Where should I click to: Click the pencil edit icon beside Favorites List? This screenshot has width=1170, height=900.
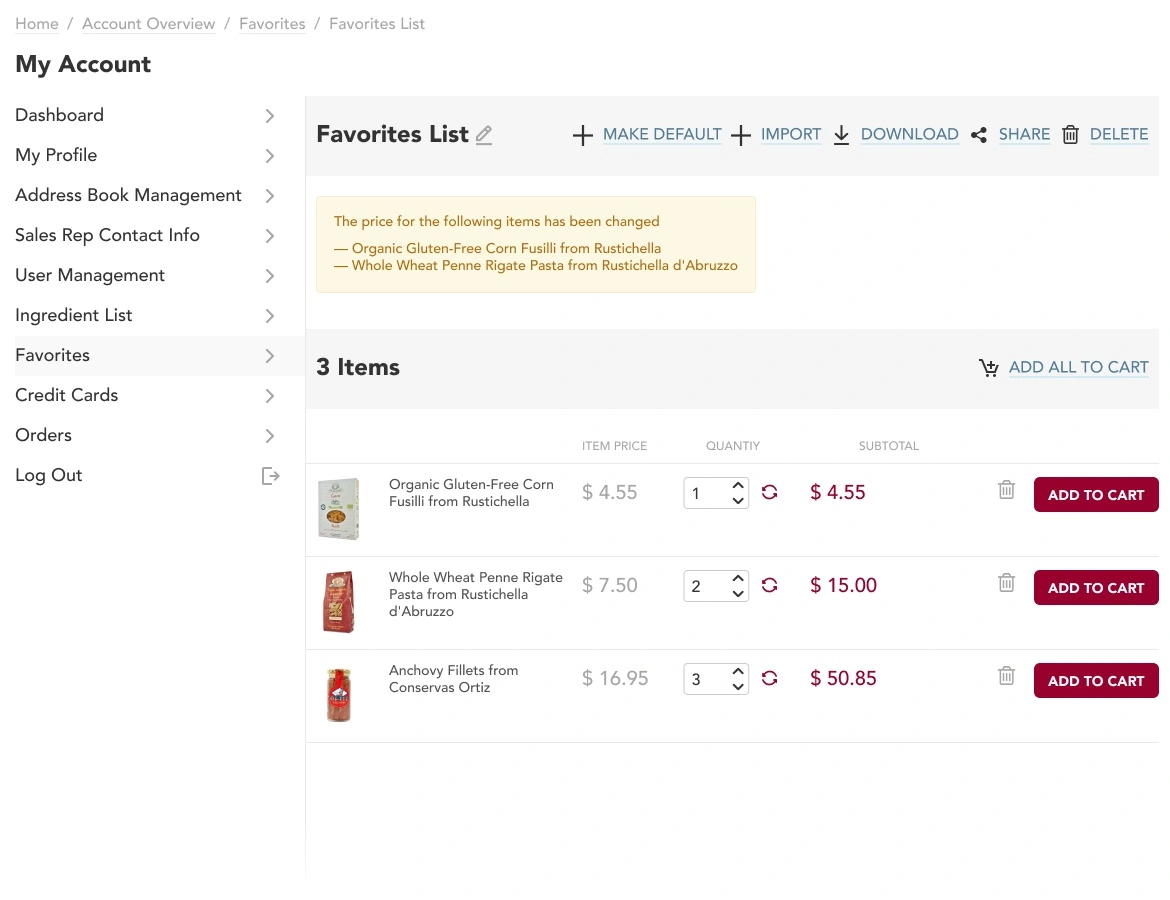[484, 135]
